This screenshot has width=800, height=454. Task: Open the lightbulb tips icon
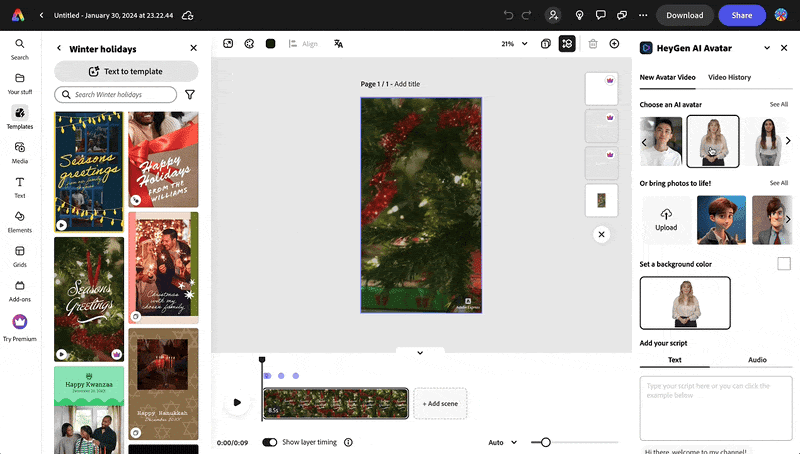(x=579, y=15)
